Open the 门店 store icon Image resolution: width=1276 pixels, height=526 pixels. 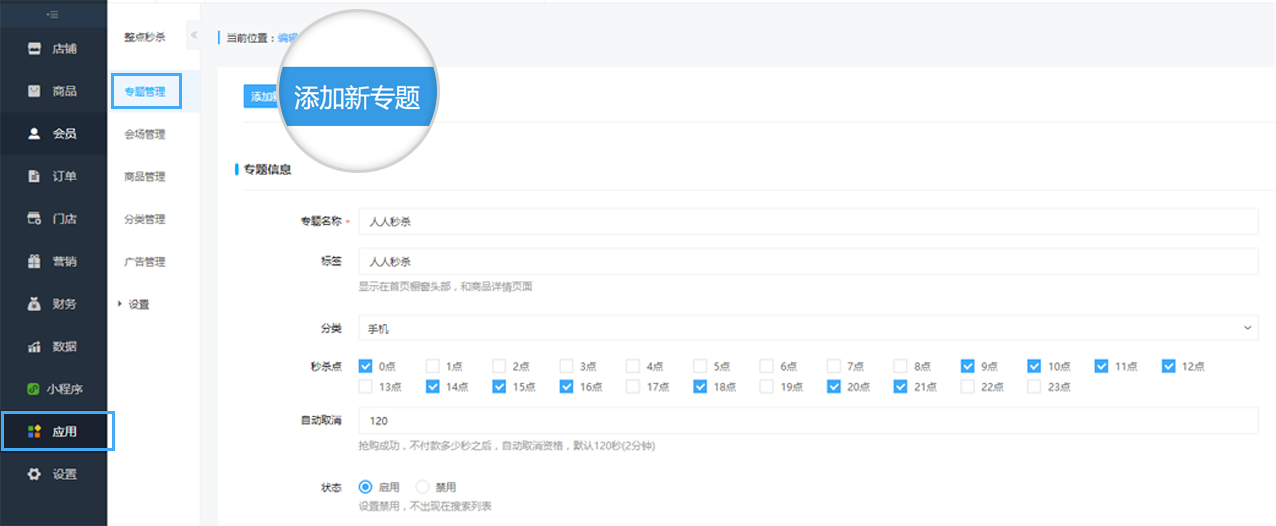[x=34, y=218]
